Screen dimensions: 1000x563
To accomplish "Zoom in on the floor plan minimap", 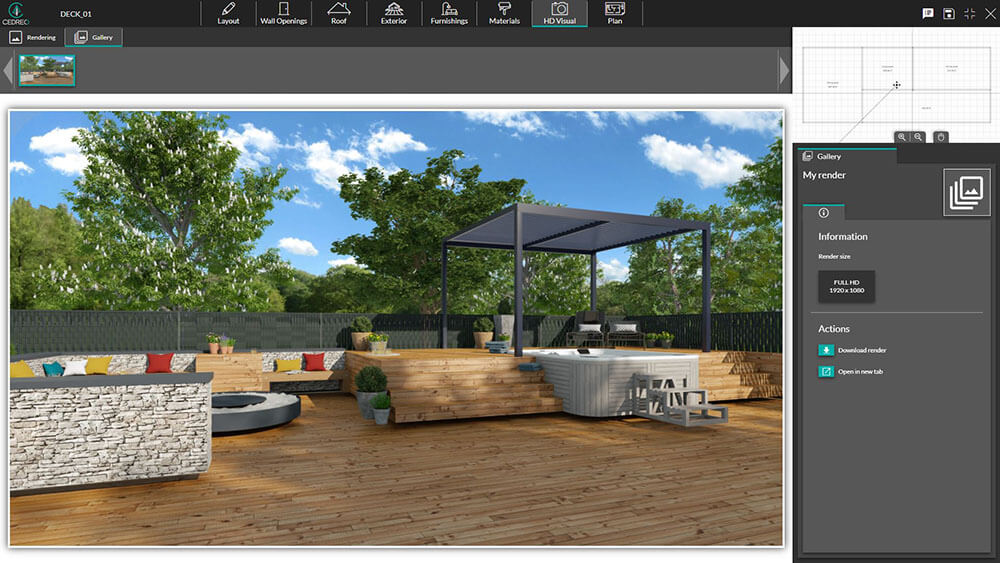I will click(902, 137).
